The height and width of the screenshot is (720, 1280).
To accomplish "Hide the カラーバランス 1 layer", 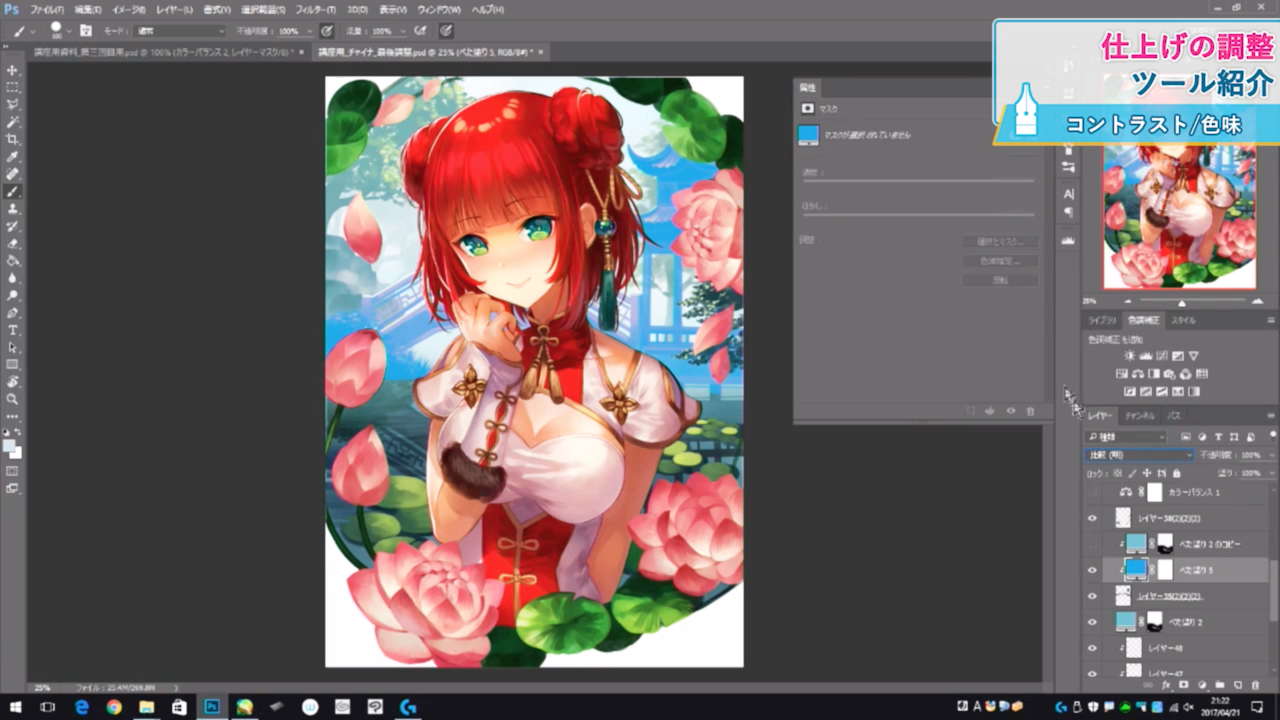I will pos(1093,492).
